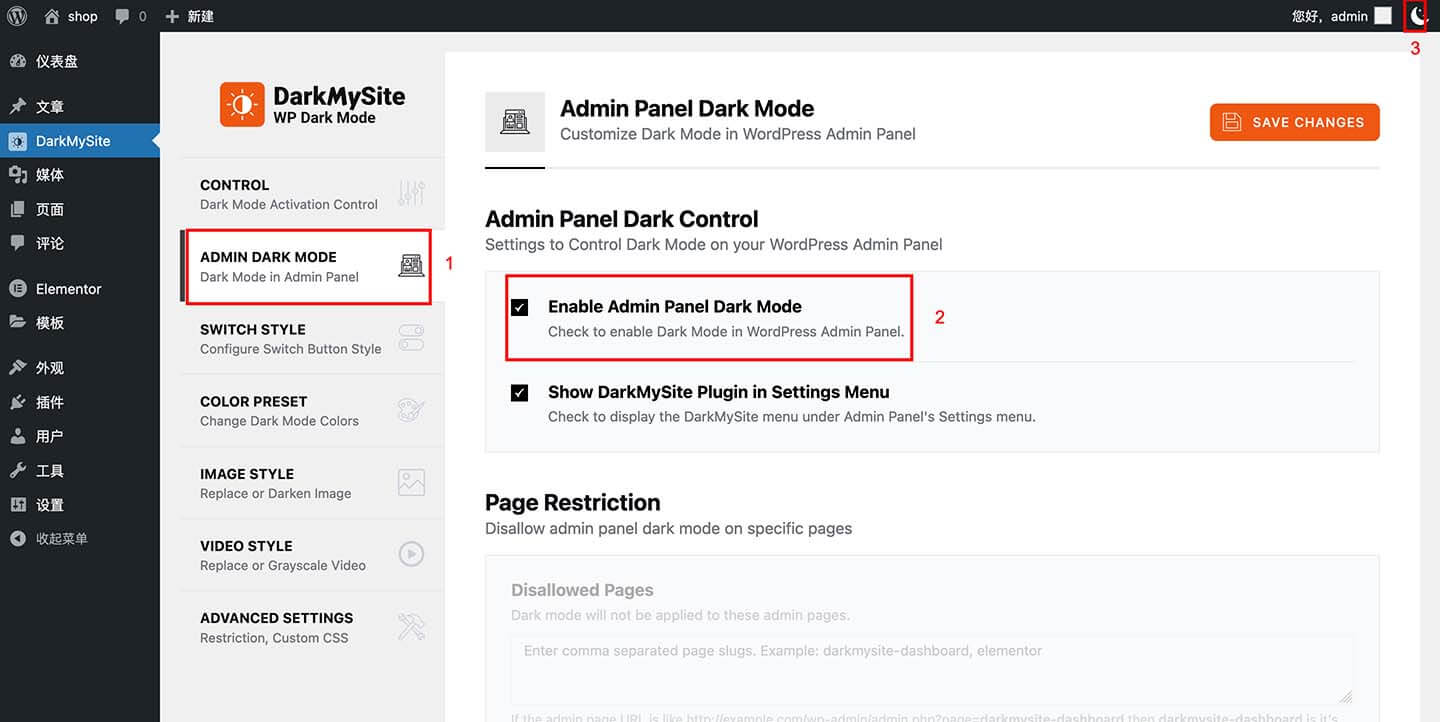The height and width of the screenshot is (722, 1440).
Task: Open 页面 pages menu
Action: (x=80, y=209)
